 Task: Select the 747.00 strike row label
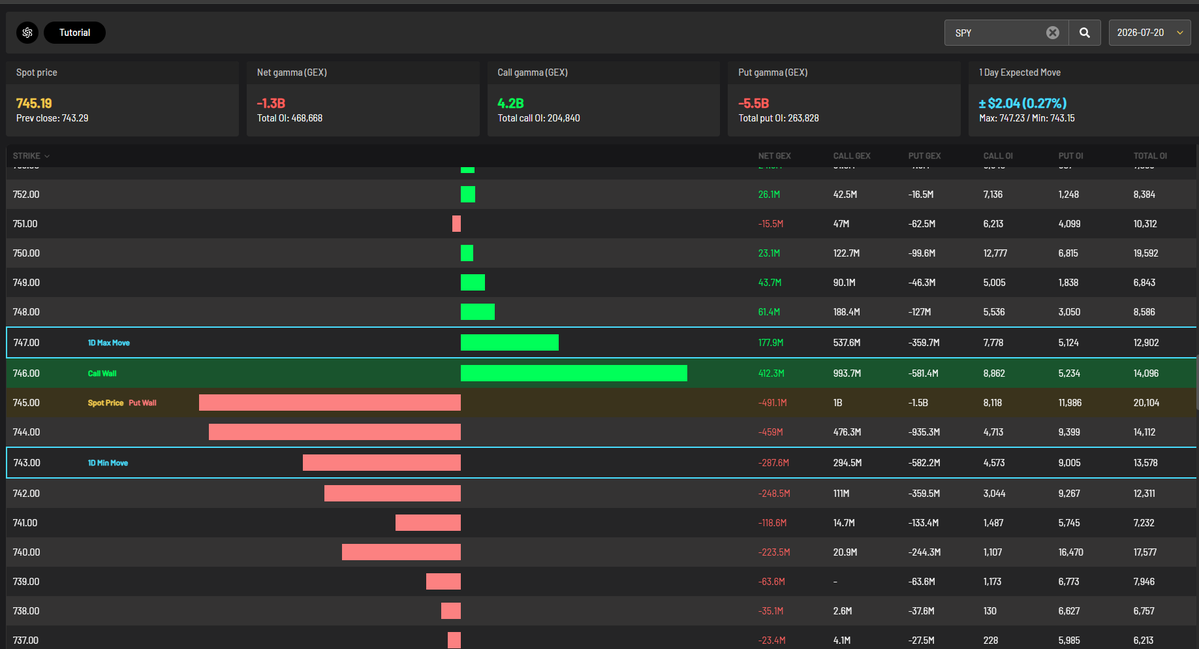[26, 342]
